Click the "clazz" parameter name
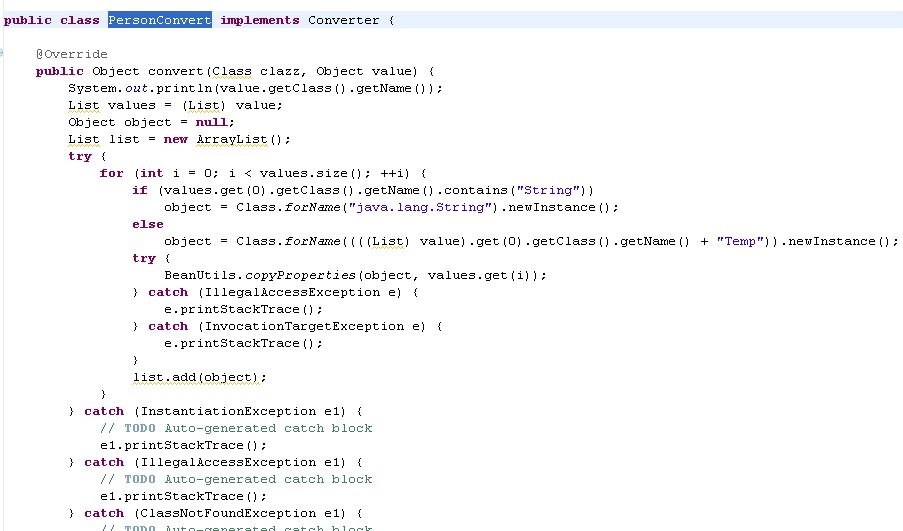Image resolution: width=903 pixels, height=531 pixels. click(280, 71)
